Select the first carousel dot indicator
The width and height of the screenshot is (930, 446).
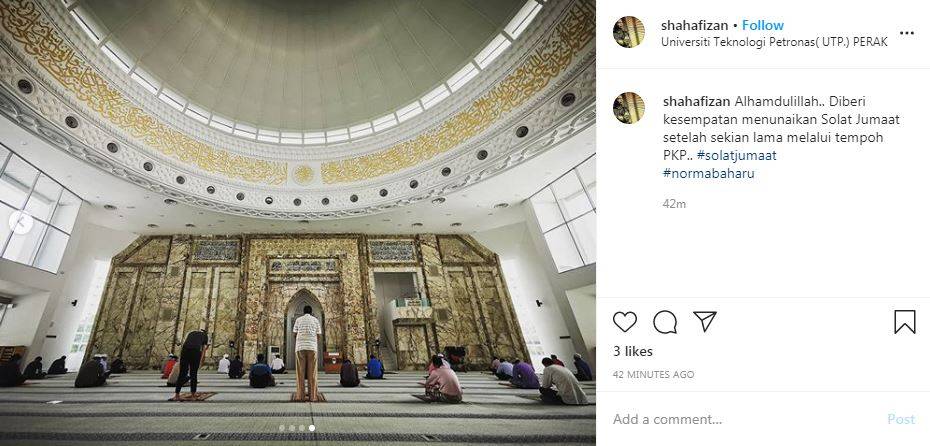pos(282,428)
